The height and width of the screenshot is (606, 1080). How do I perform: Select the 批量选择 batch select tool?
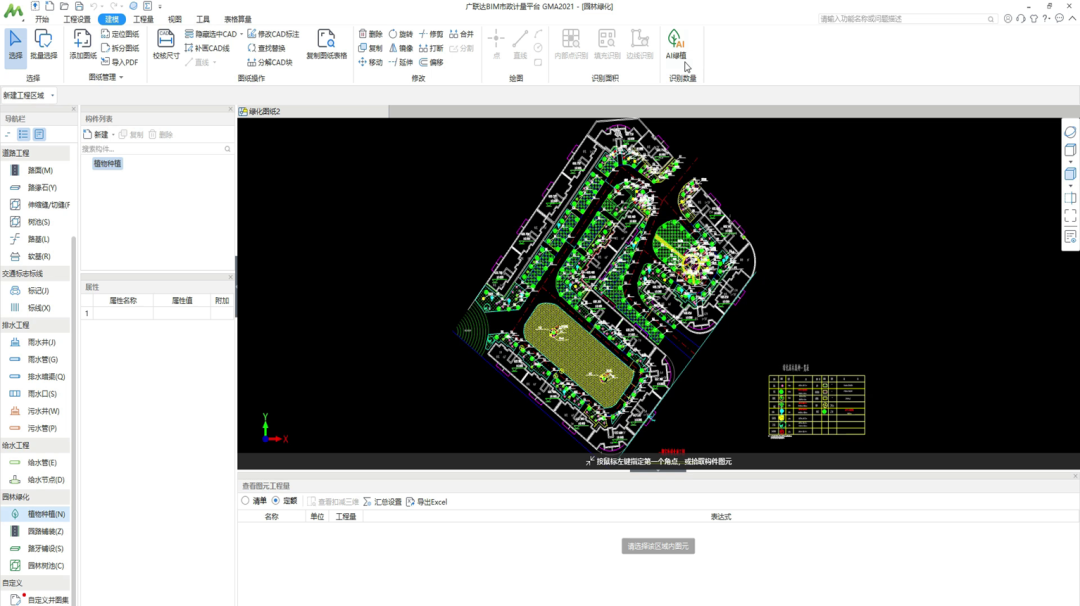pos(43,43)
